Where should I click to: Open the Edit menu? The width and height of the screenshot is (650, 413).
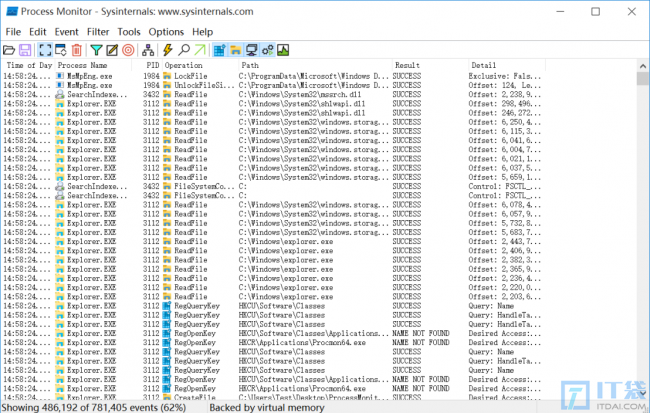(x=38, y=32)
